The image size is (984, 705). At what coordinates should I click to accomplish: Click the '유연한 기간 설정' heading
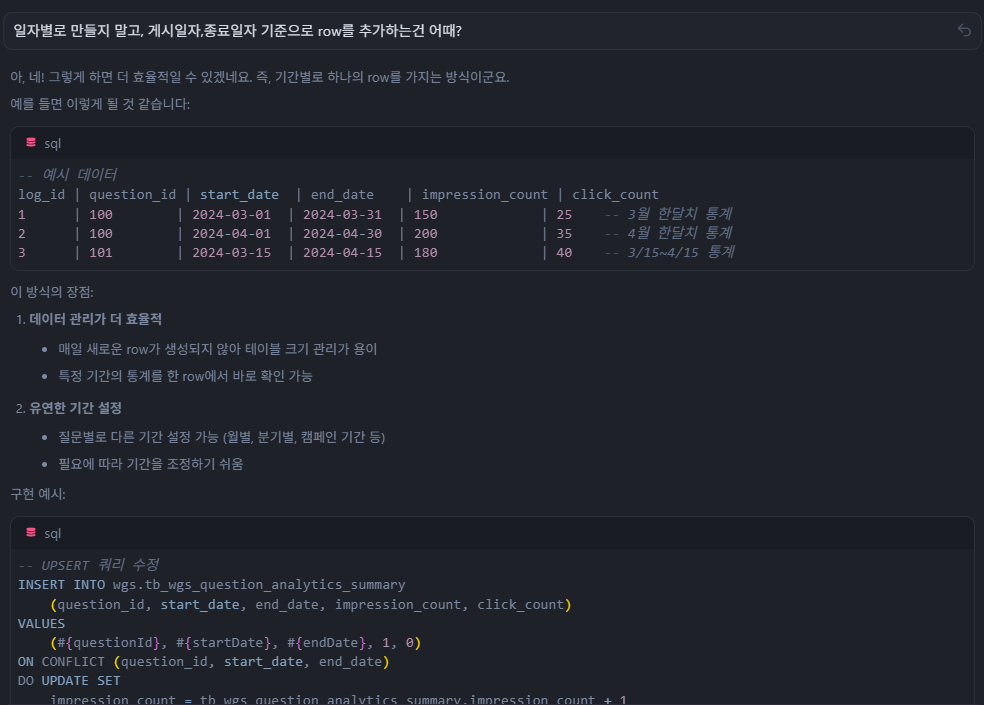click(x=75, y=408)
